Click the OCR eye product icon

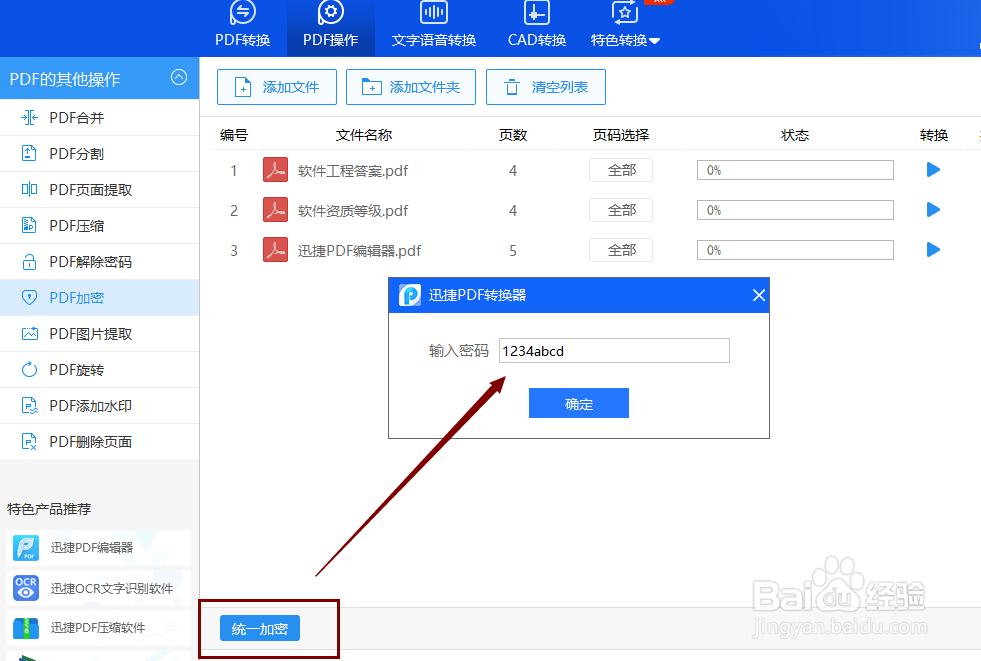[x=26, y=588]
